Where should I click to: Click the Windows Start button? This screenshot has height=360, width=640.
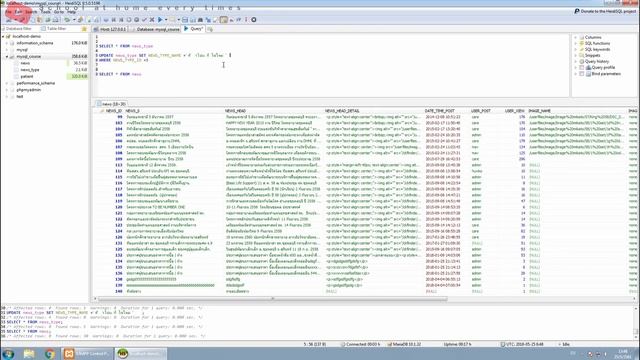tap(8, 353)
